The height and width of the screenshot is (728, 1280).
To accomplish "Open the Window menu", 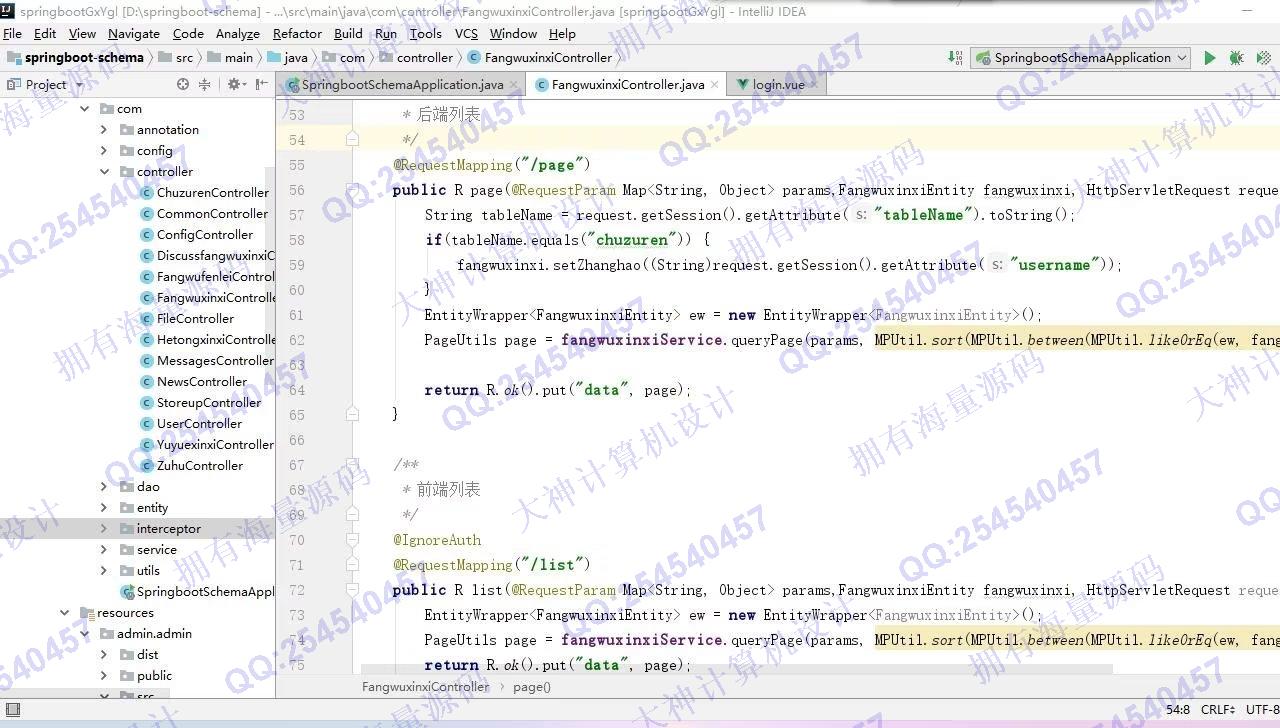I will click(513, 33).
